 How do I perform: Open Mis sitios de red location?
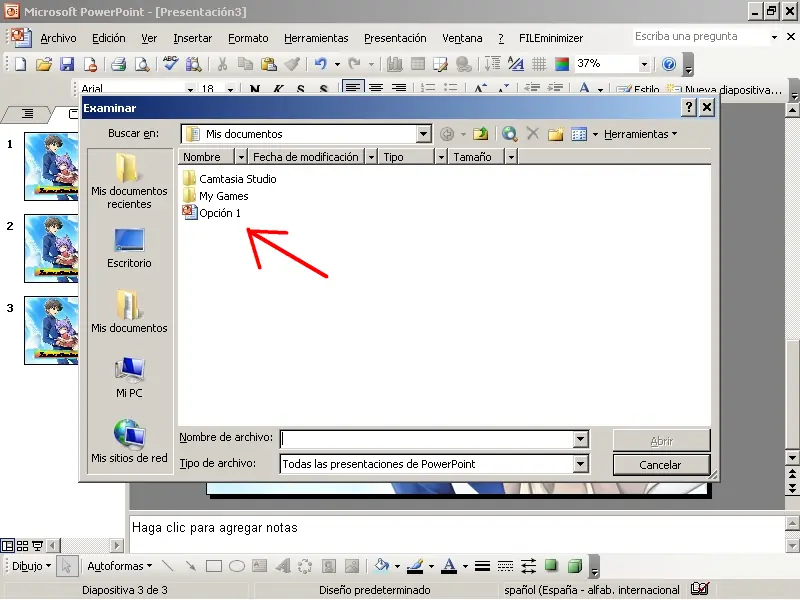coord(129,441)
